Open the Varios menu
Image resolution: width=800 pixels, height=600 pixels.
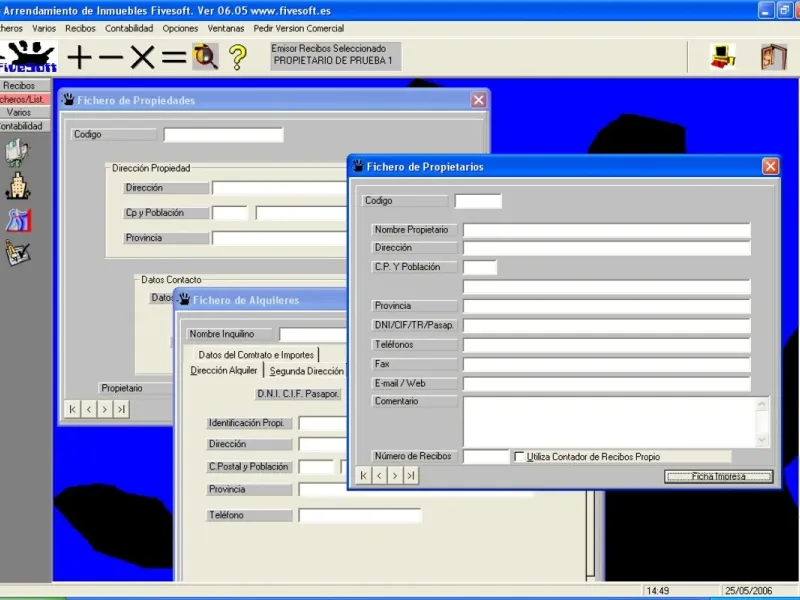pos(44,29)
